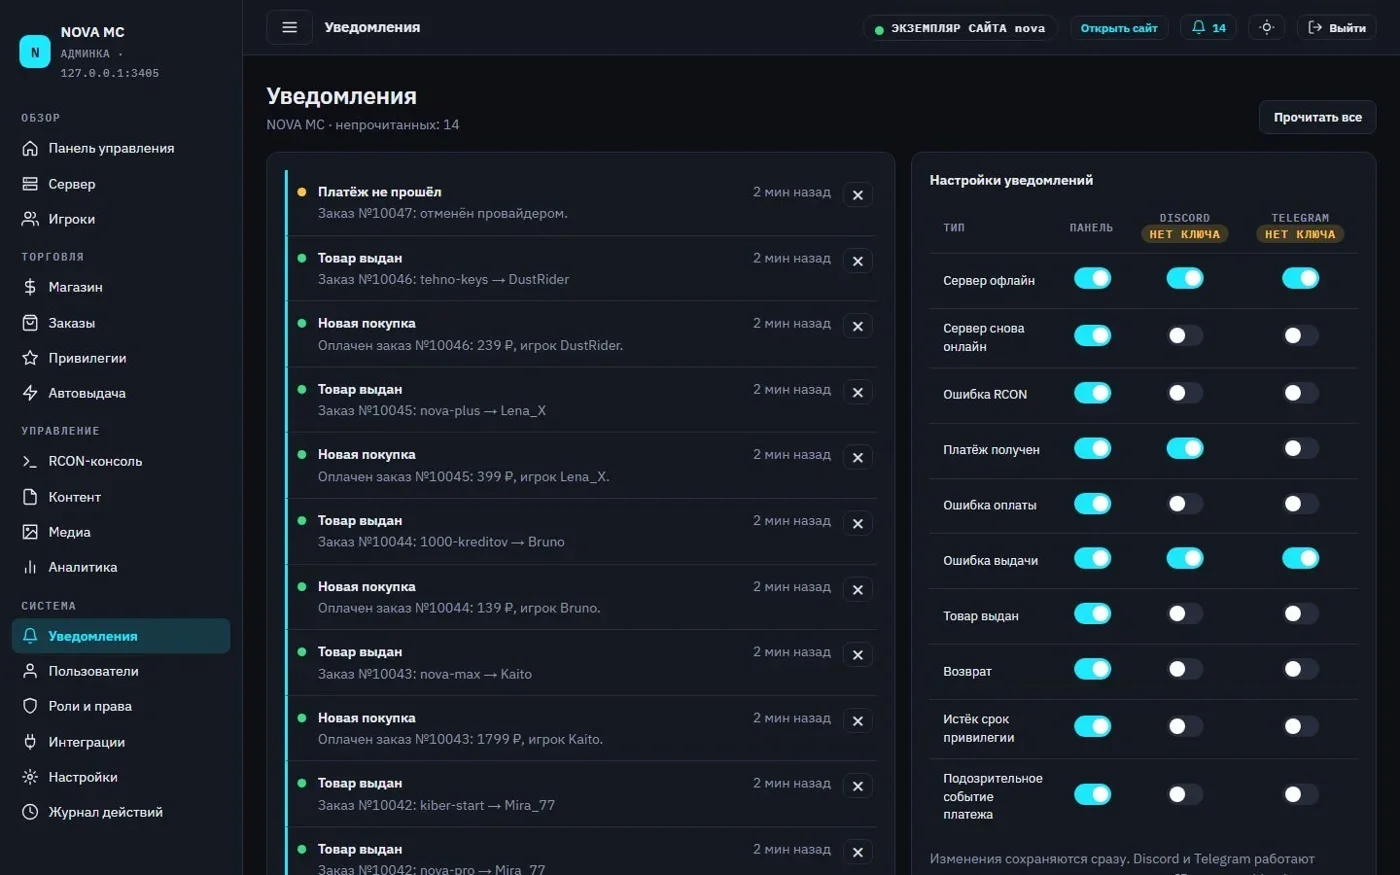1400x875 pixels.
Task: Open the Привилегии section
Action: coord(121,358)
